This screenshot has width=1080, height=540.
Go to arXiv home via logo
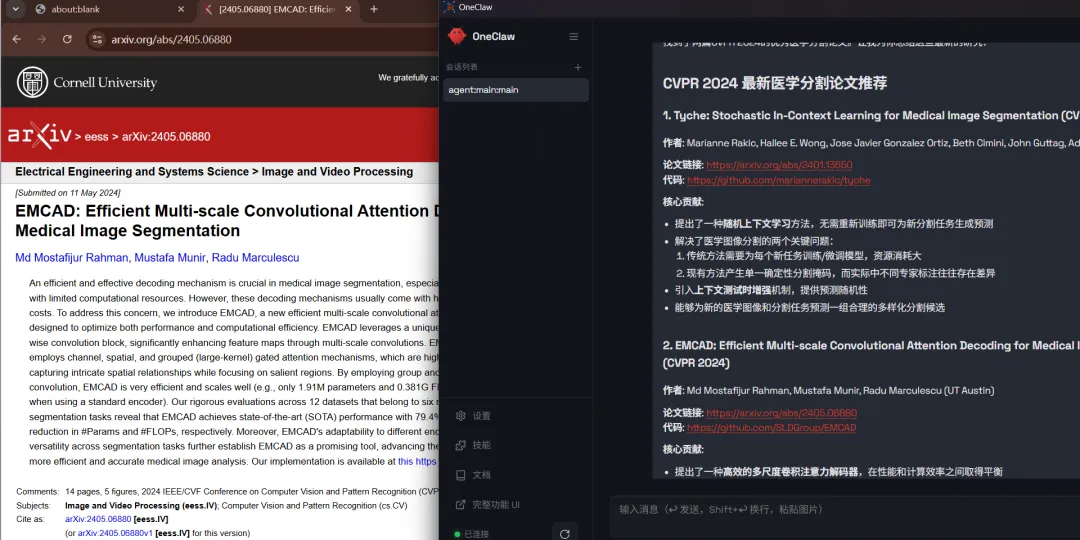pyautogui.click(x=39, y=136)
